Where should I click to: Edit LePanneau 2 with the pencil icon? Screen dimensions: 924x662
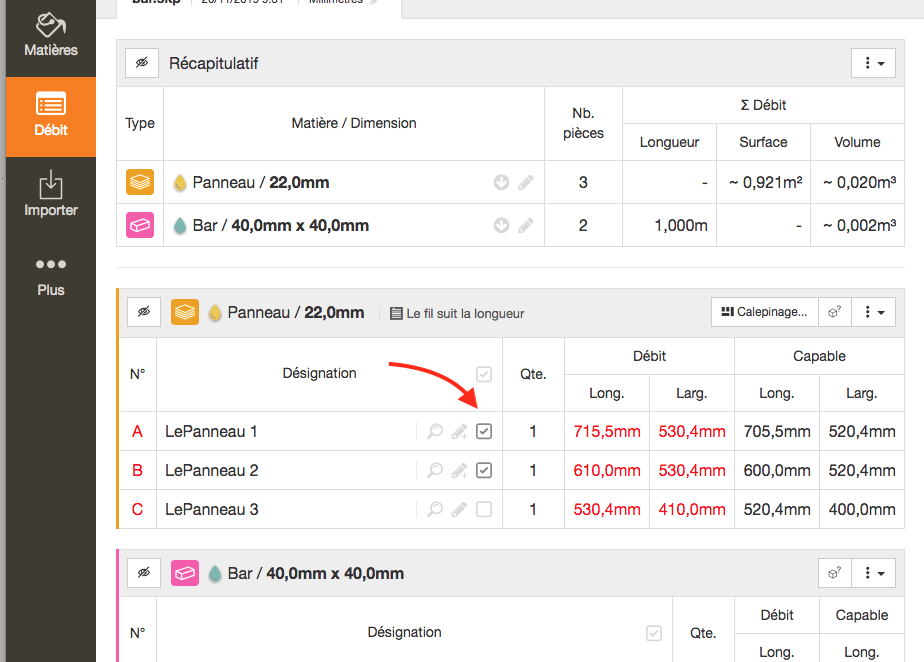click(x=459, y=471)
